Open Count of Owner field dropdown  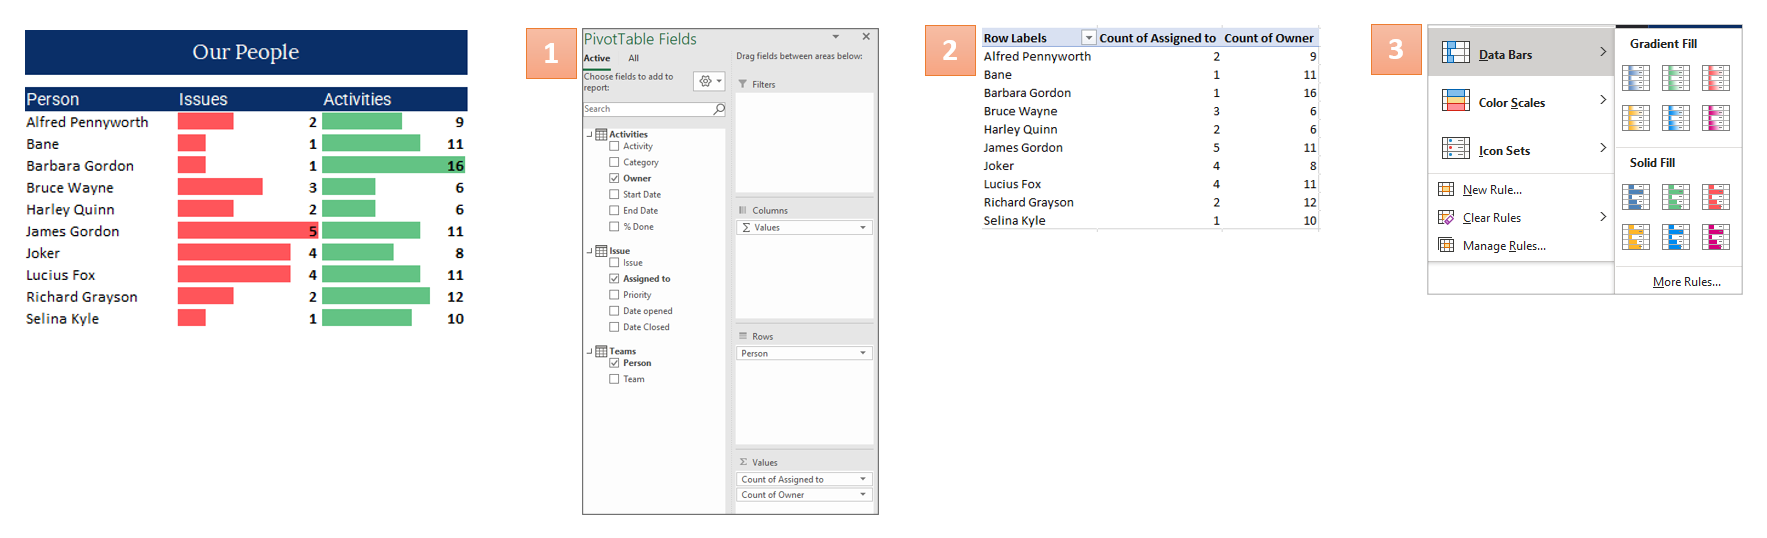[863, 495]
